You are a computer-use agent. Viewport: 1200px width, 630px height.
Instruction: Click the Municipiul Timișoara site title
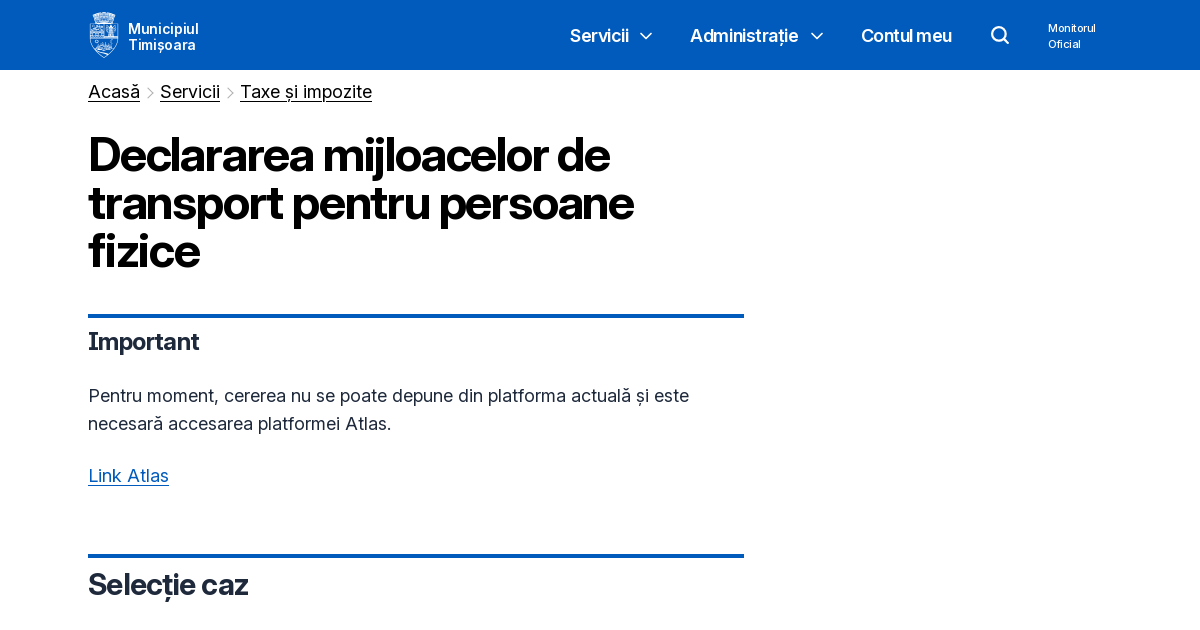point(163,34)
